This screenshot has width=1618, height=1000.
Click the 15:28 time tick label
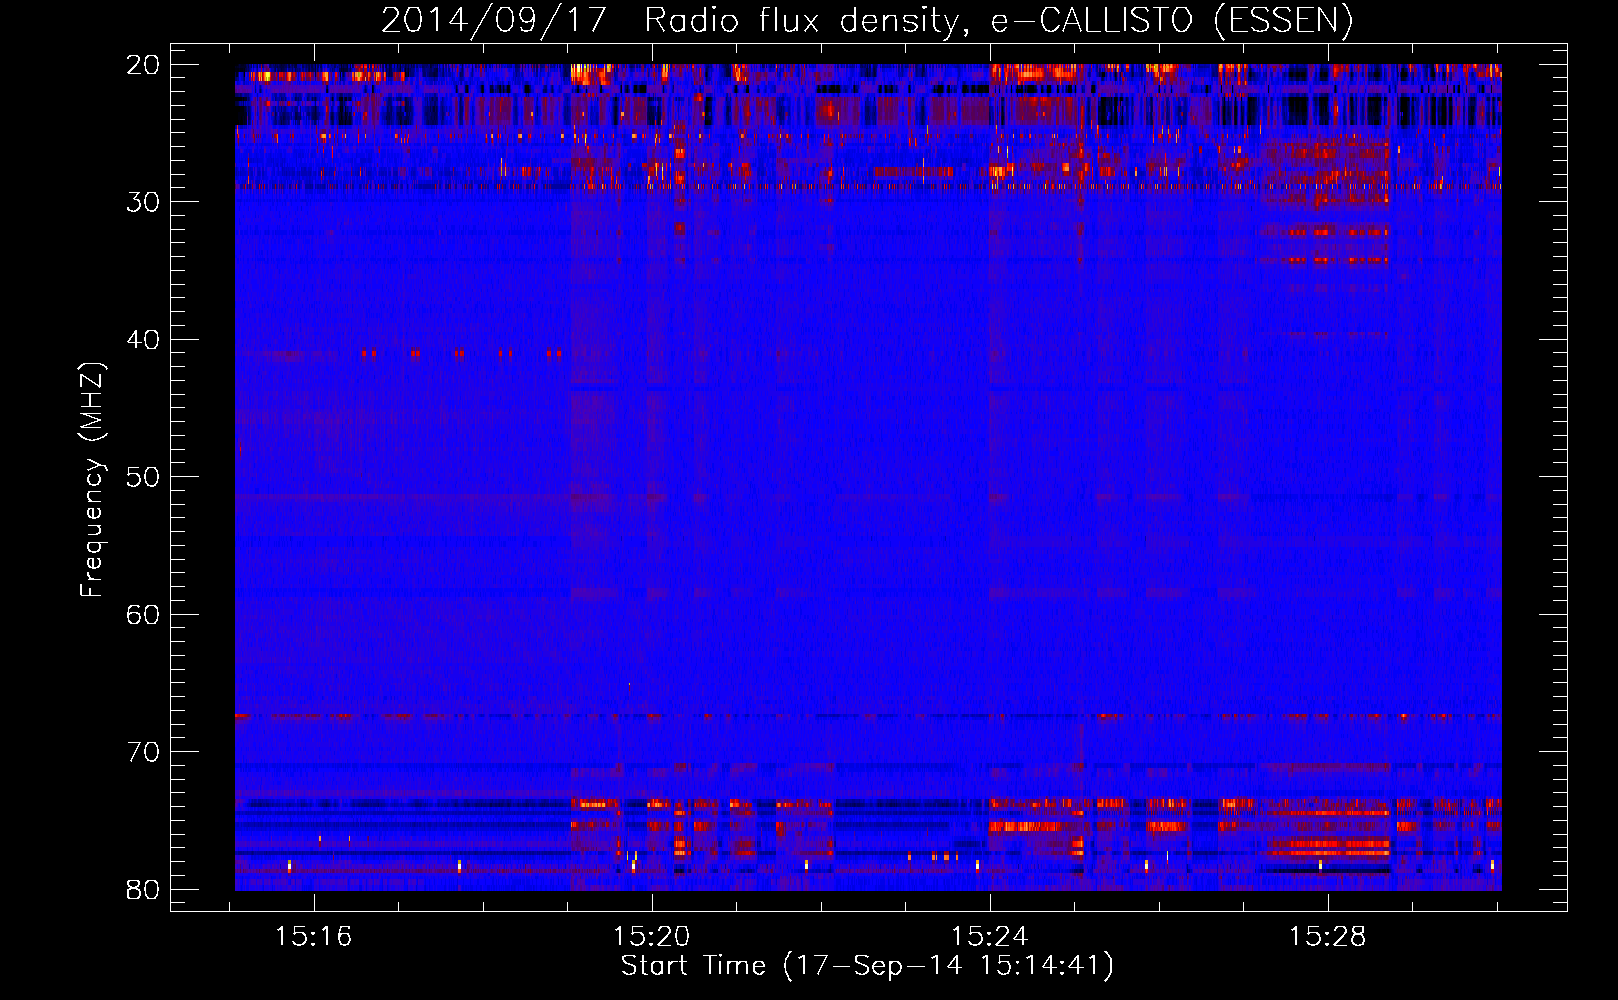point(1328,937)
